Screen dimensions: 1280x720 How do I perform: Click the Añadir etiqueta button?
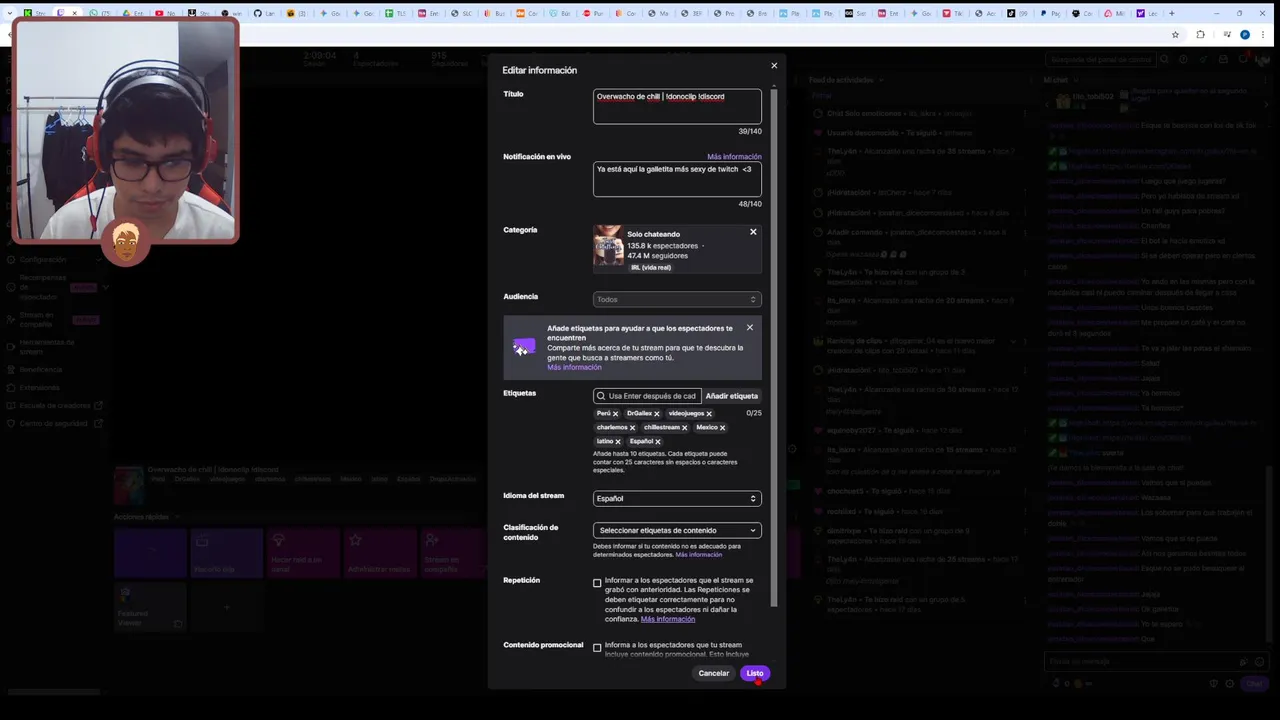coord(732,396)
